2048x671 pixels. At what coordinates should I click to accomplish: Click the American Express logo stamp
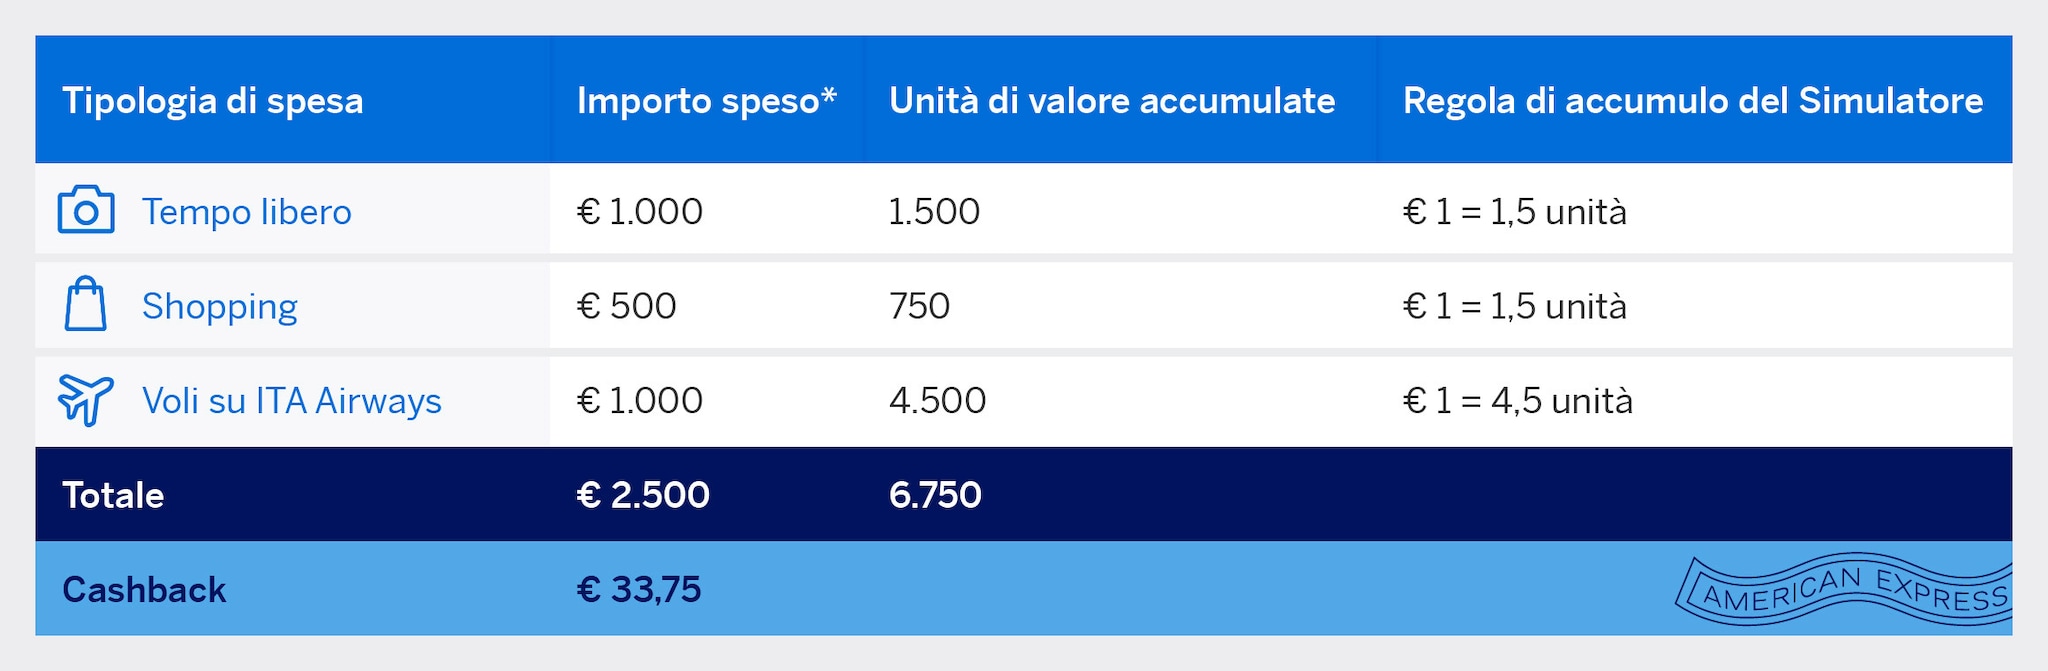pos(1845,590)
